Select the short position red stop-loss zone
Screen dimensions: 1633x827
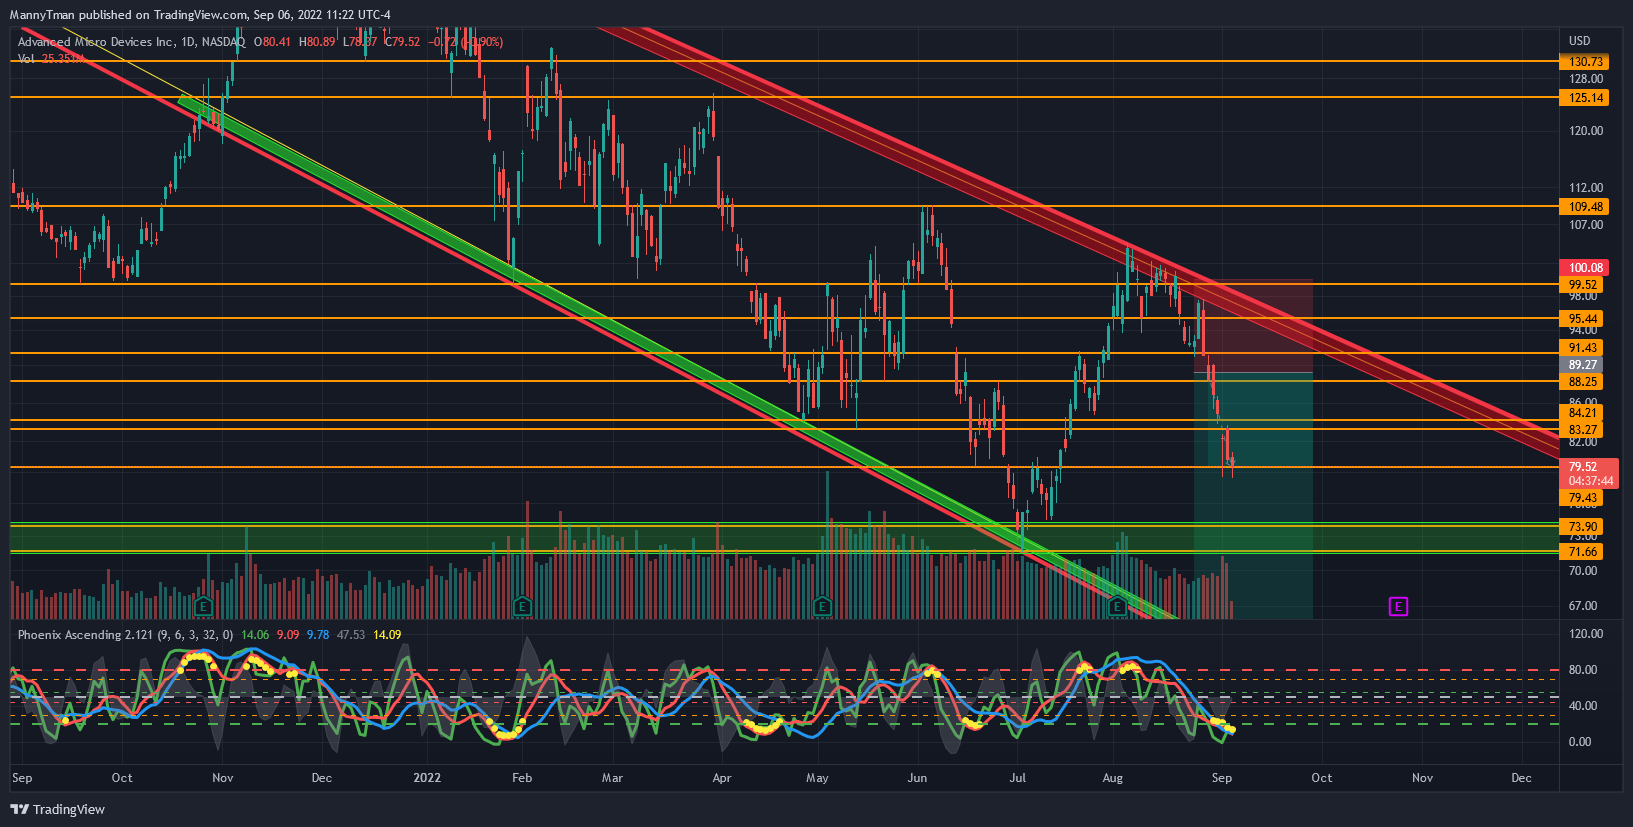[1253, 326]
